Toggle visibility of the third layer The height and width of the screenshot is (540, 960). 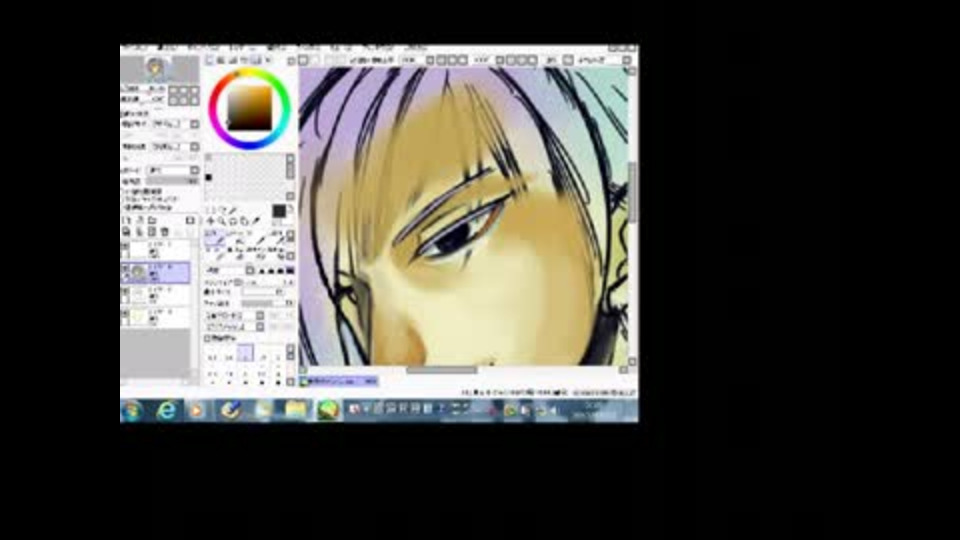125,292
